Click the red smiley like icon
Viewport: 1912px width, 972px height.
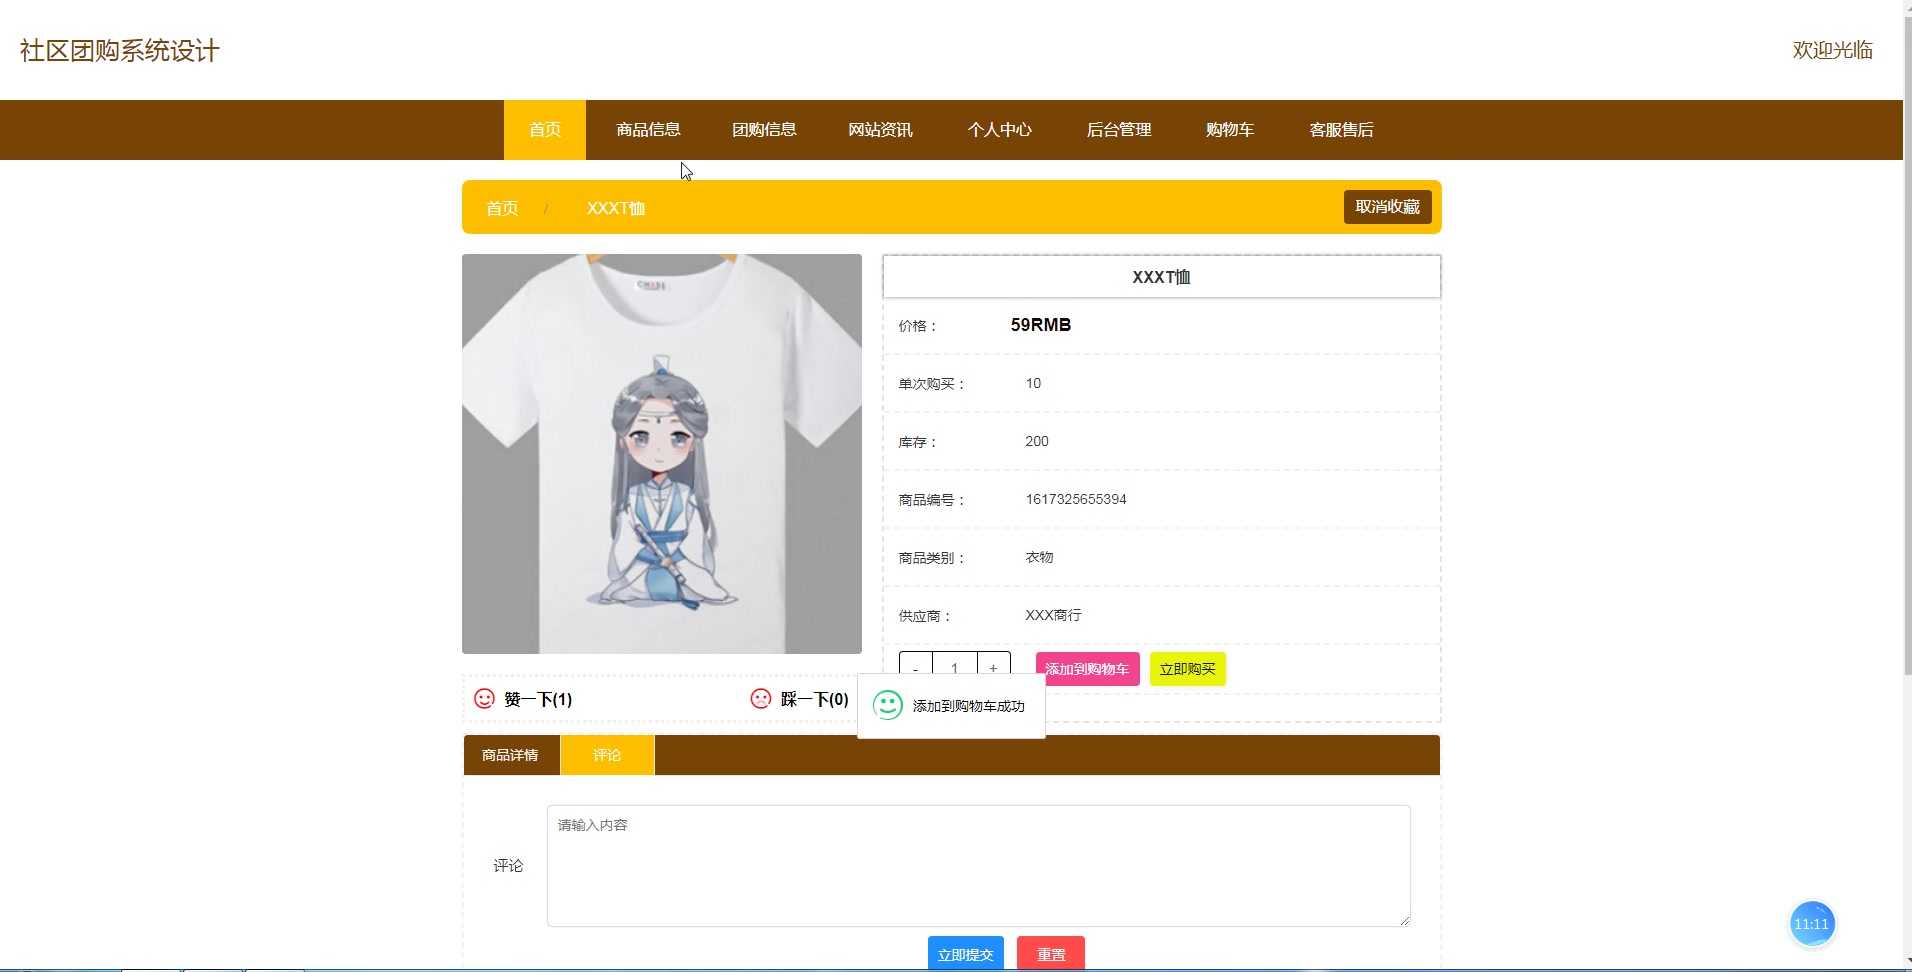[484, 699]
